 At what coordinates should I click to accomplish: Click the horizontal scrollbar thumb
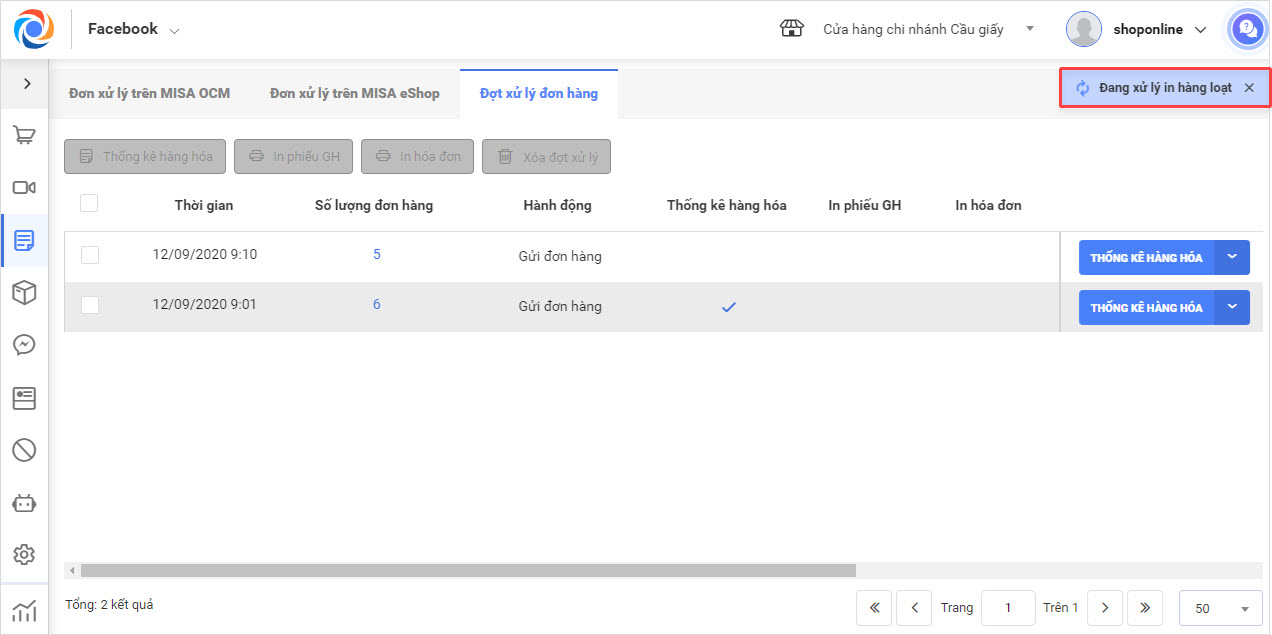[468, 570]
